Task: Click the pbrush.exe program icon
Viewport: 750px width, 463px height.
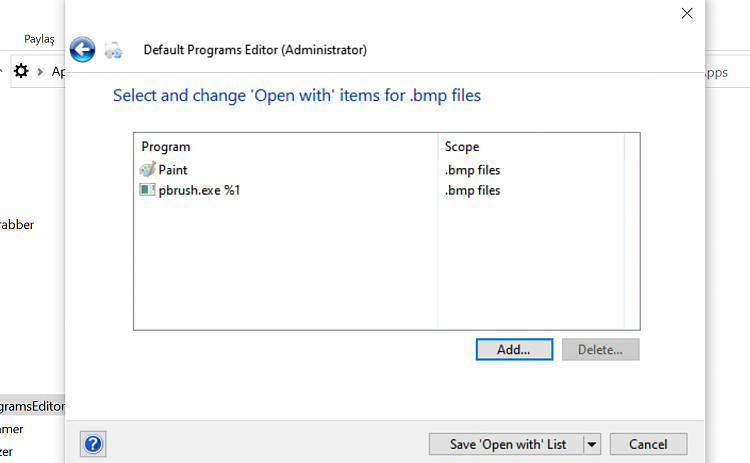Action: coord(147,190)
